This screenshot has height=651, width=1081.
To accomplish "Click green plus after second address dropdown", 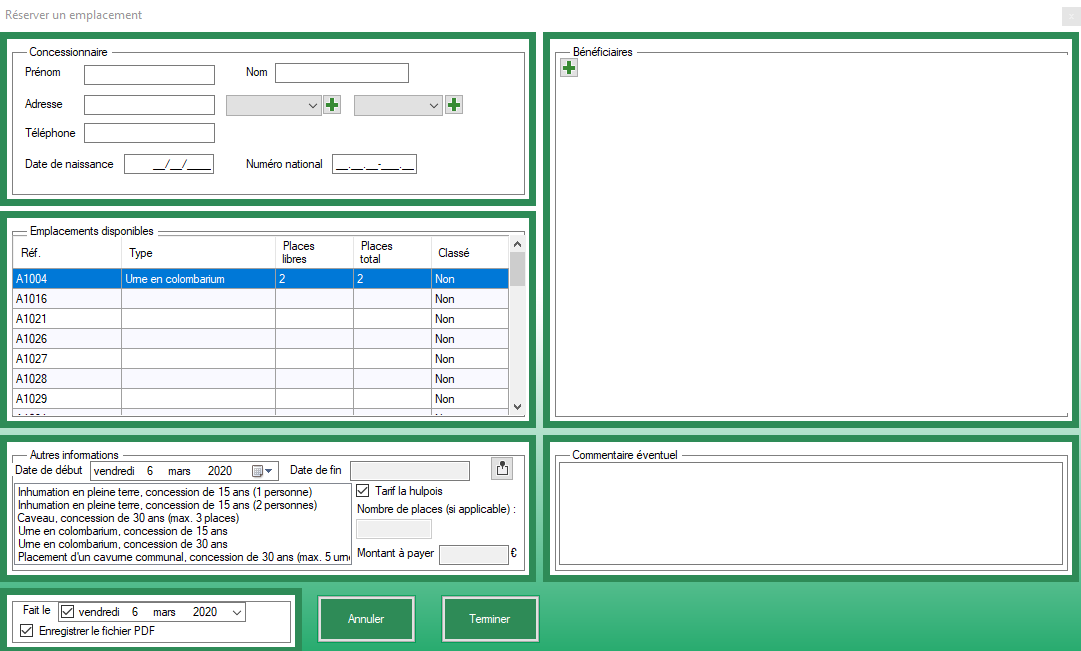I will click(x=453, y=105).
